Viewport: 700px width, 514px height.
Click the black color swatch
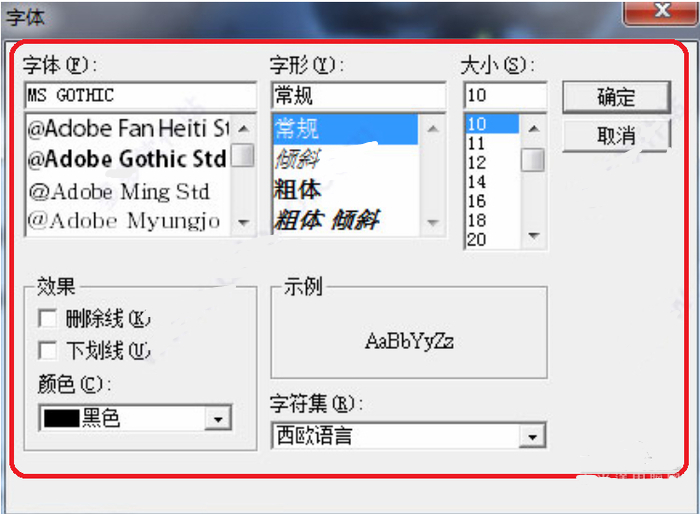(x=59, y=418)
